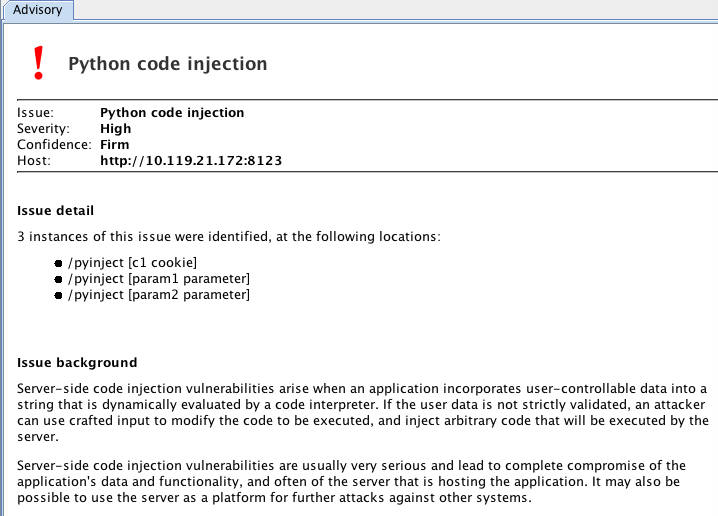Click the Issue detail heading
This screenshot has width=718, height=516.
coord(55,211)
